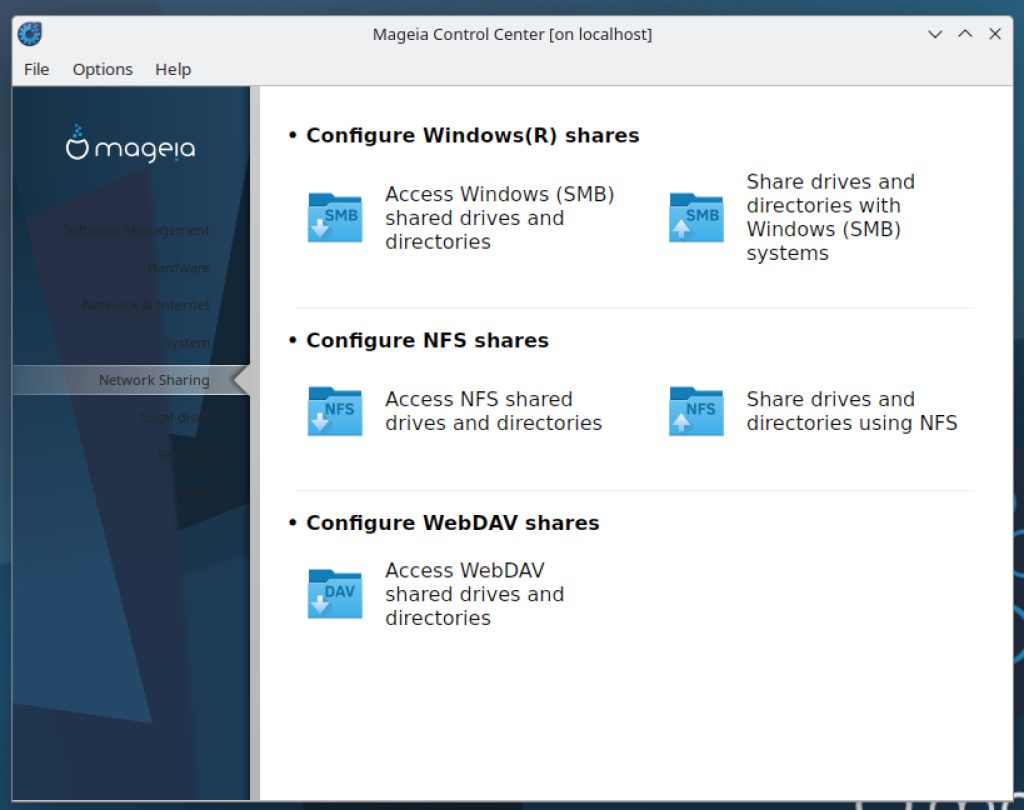
Task: Maximize the Mageia Control Center window
Action: (965, 34)
